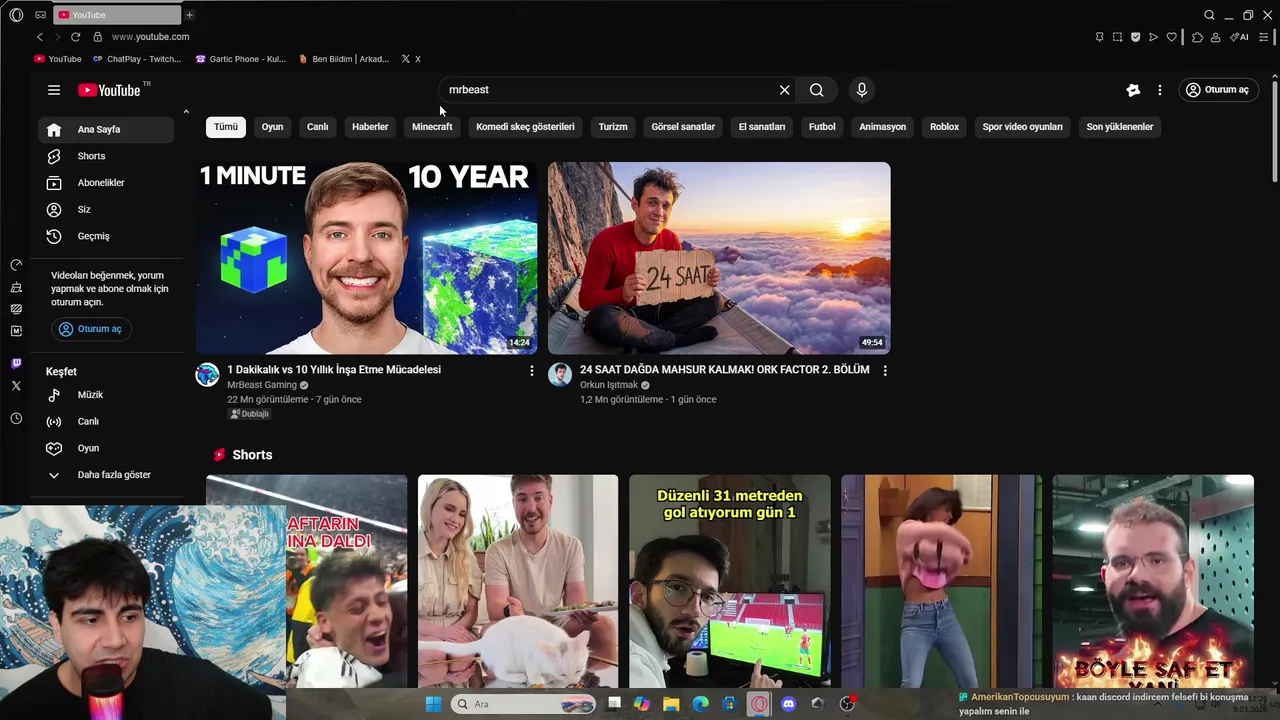Screen dimensions: 1280x720
Task: Open the Easy Setup toolbar icon
Action: click(1264, 37)
